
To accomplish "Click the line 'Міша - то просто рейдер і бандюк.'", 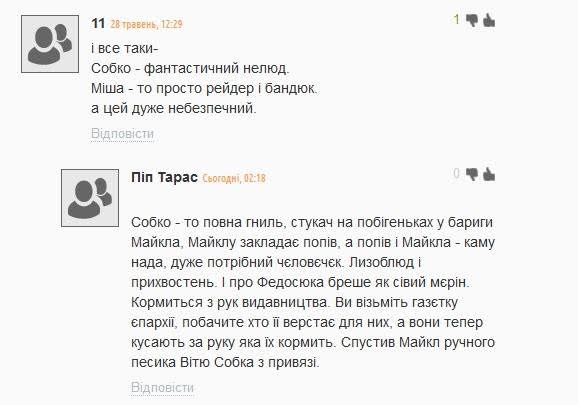I will 204,88.
